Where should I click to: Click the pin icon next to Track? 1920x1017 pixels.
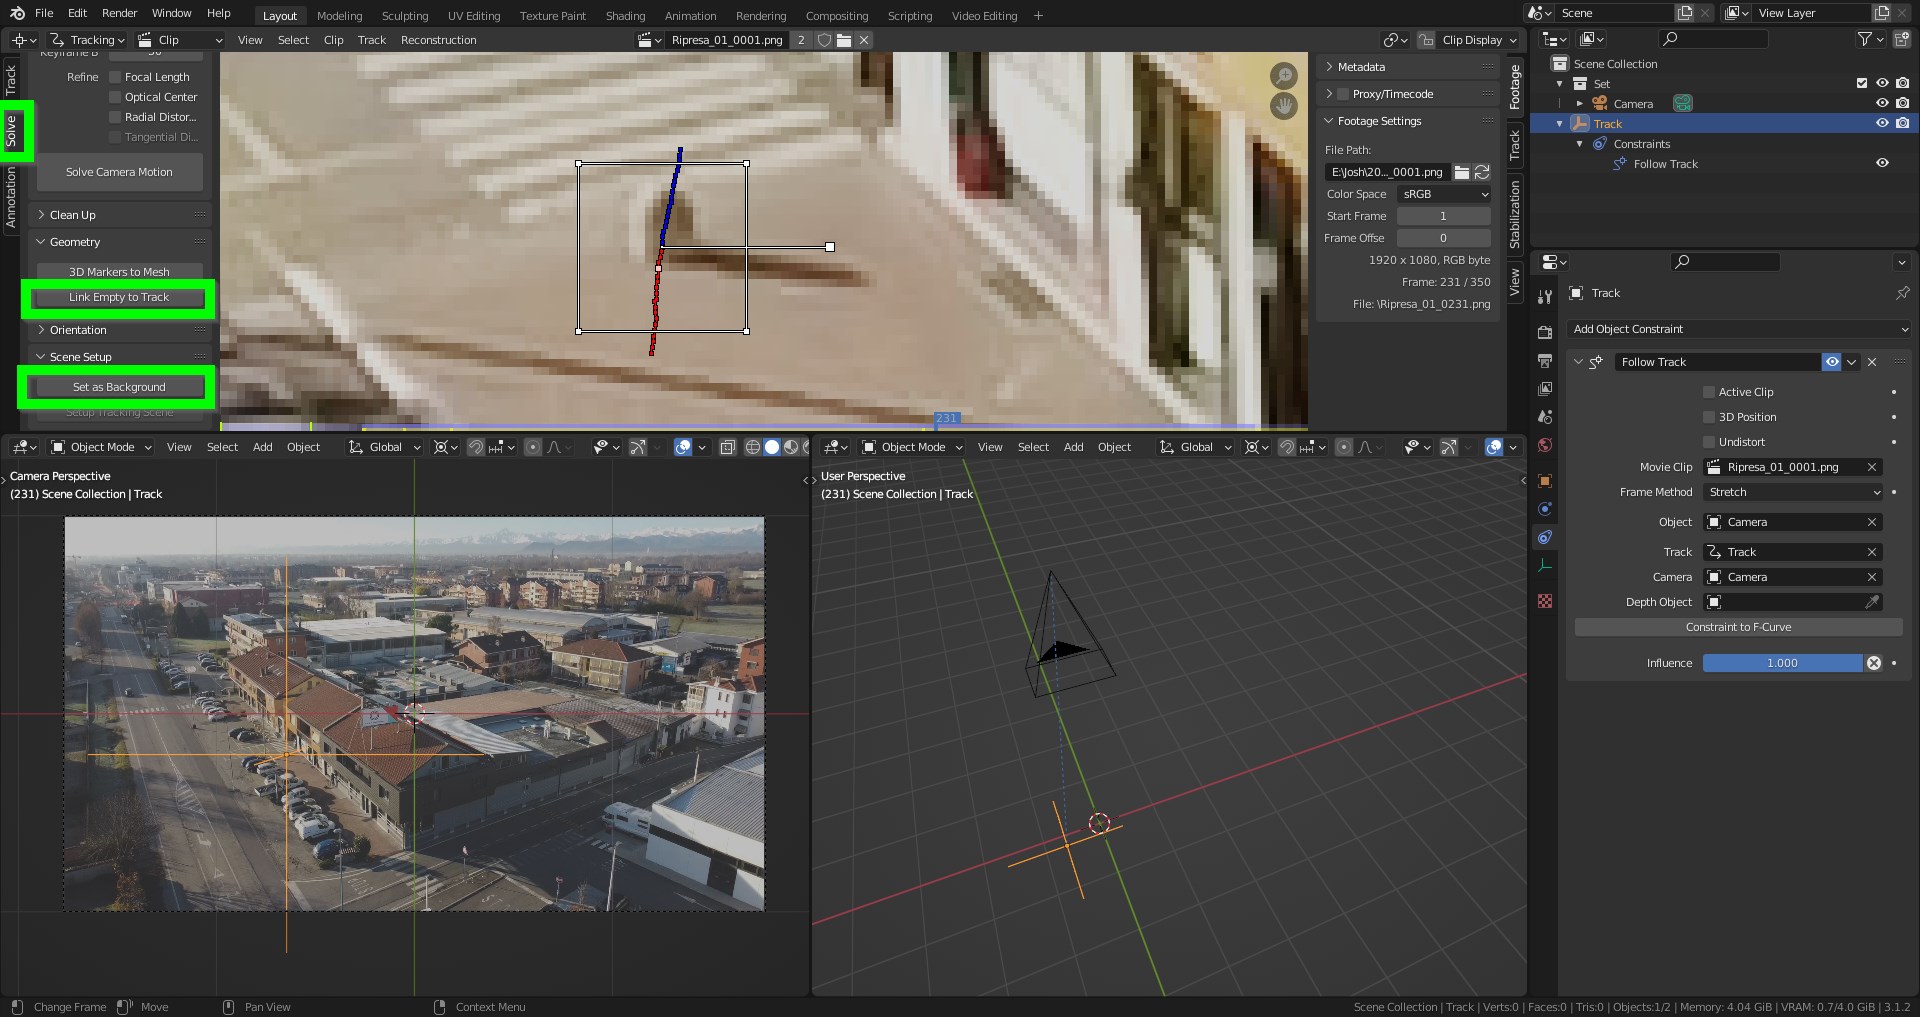point(1902,293)
